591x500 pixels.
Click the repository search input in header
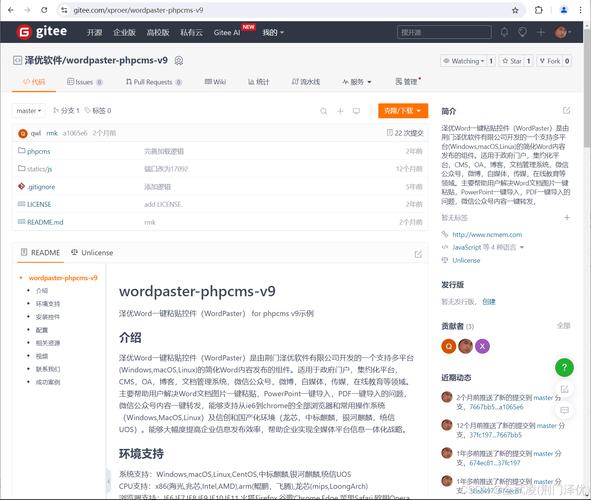444,32
